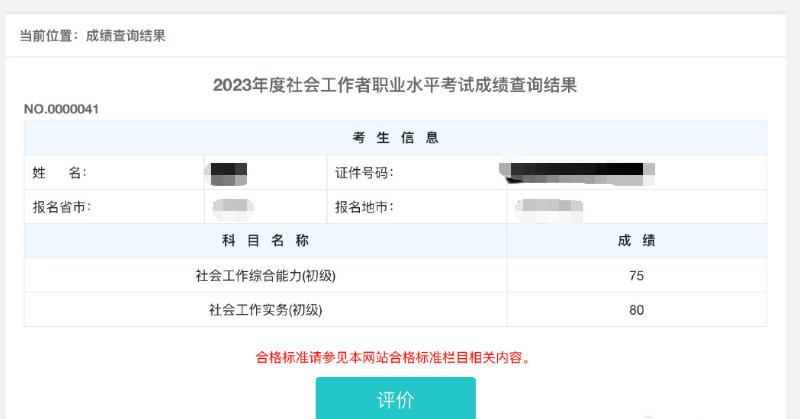Image resolution: width=800 pixels, height=419 pixels.
Task: Click the 报名地市 label
Action: (x=364, y=207)
